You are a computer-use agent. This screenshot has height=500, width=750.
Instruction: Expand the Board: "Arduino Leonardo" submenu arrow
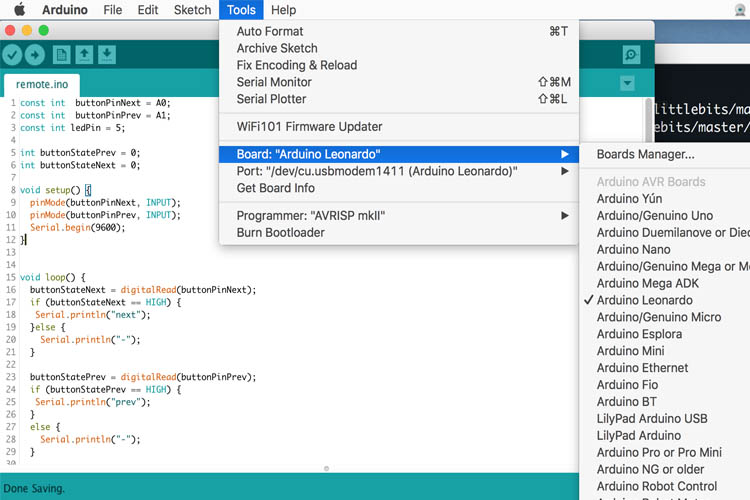[565, 154]
